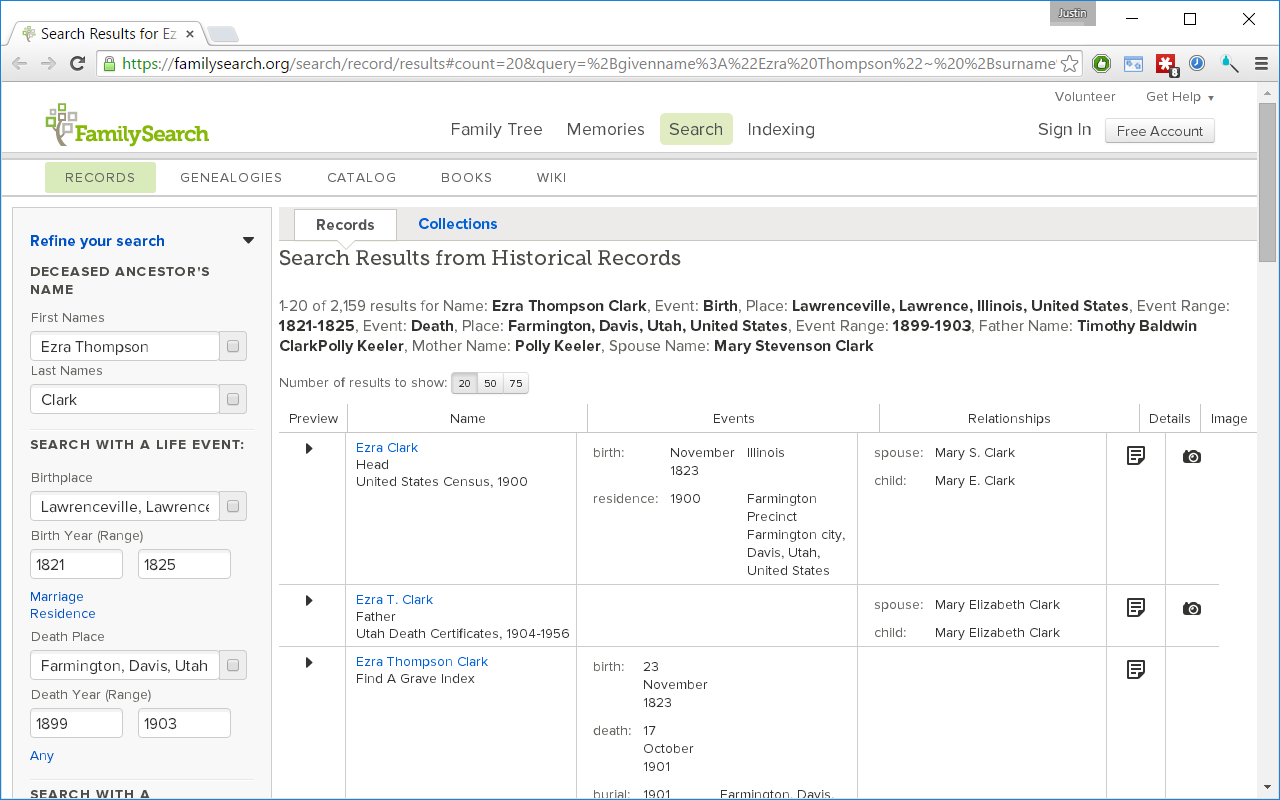The width and height of the screenshot is (1280, 800).
Task: Open the Volunteer link
Action: click(1085, 97)
